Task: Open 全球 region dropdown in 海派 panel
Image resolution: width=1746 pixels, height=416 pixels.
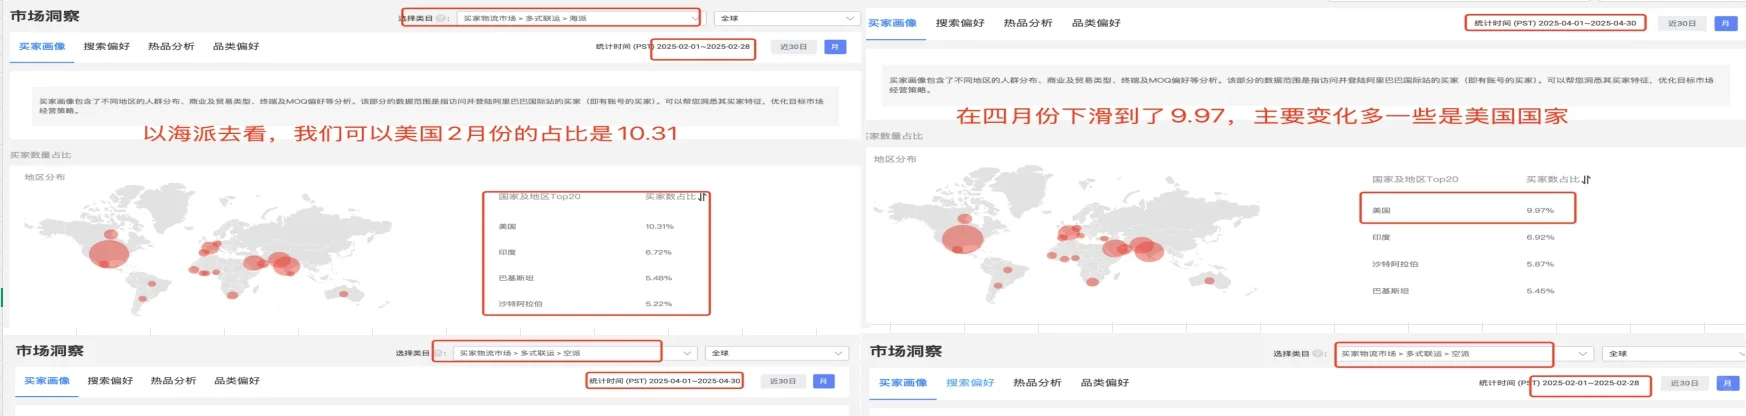Action: point(787,18)
